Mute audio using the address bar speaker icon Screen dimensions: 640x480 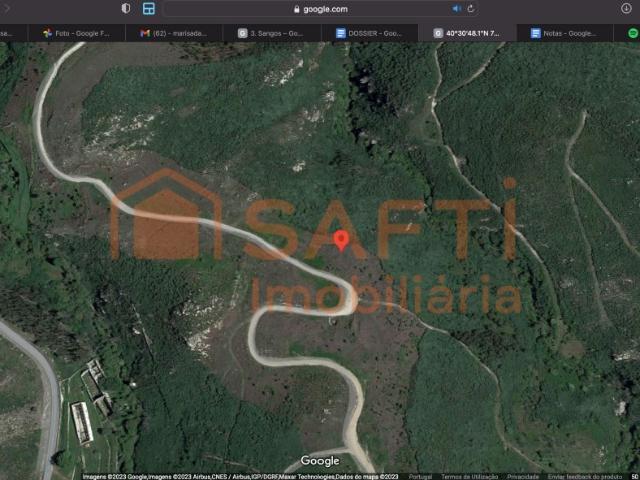457,8
